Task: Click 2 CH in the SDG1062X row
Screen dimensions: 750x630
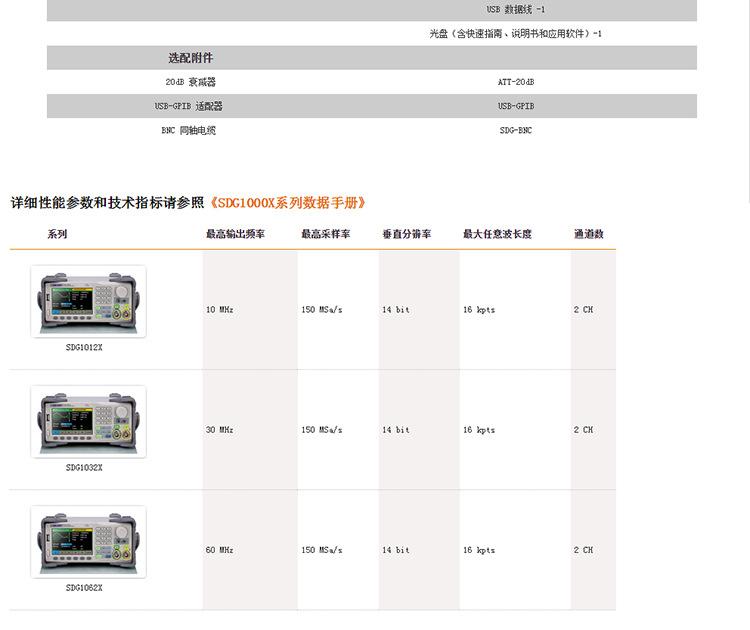Action: [x=584, y=550]
